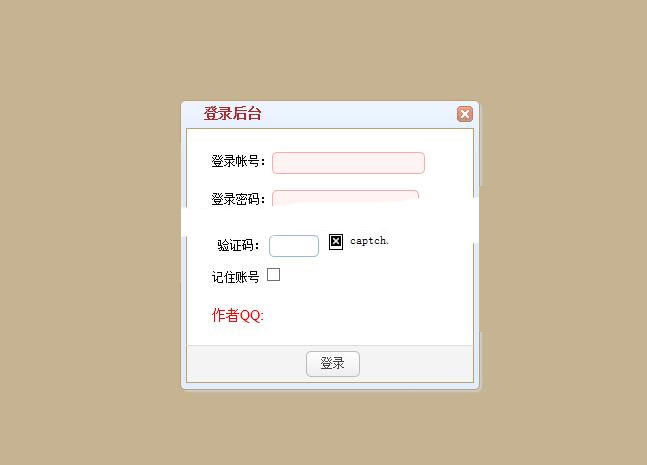The width and height of the screenshot is (647, 465).
Task: Click the 登录后台 dialog title text
Action: (232, 113)
